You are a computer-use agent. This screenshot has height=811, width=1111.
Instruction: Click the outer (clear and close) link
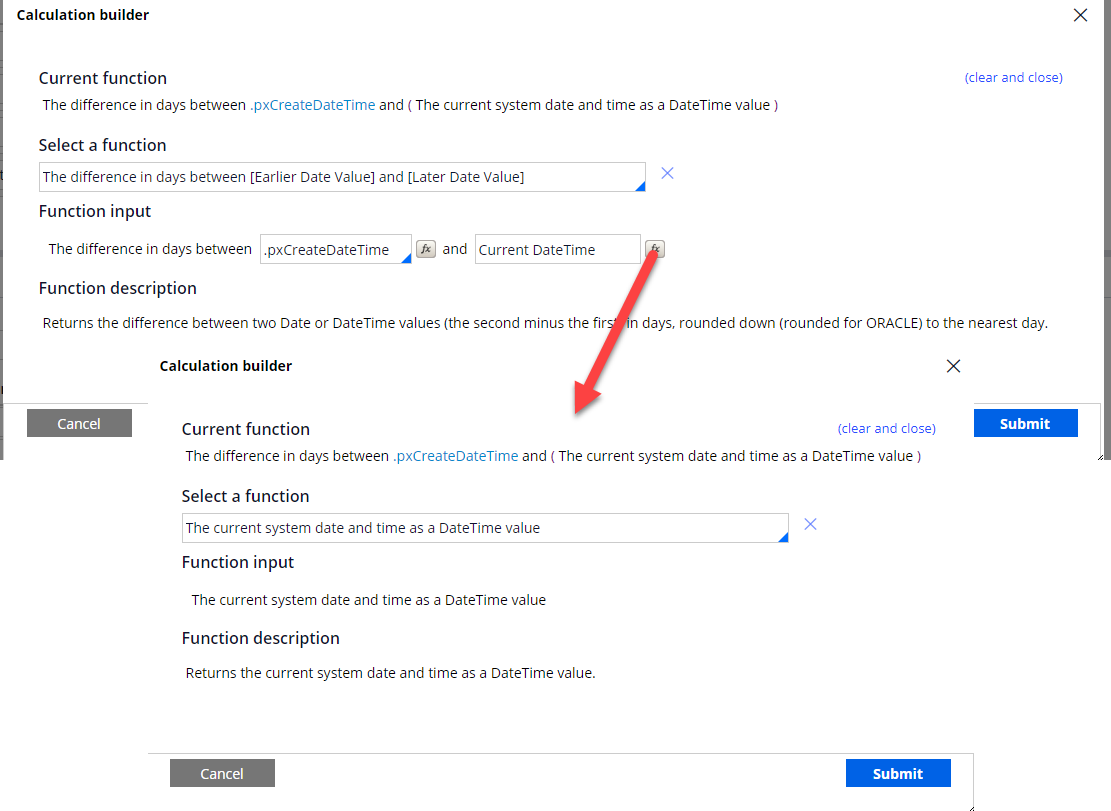(1013, 77)
